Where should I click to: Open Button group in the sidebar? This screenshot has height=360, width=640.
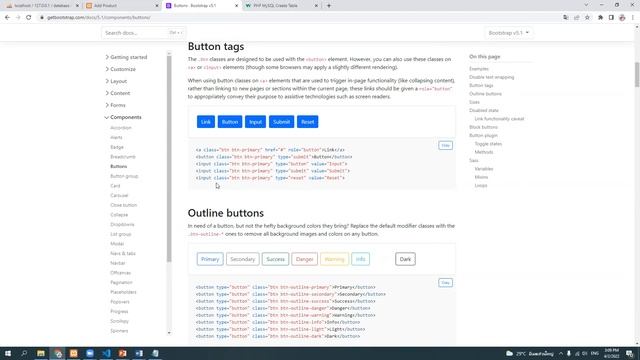(124, 176)
